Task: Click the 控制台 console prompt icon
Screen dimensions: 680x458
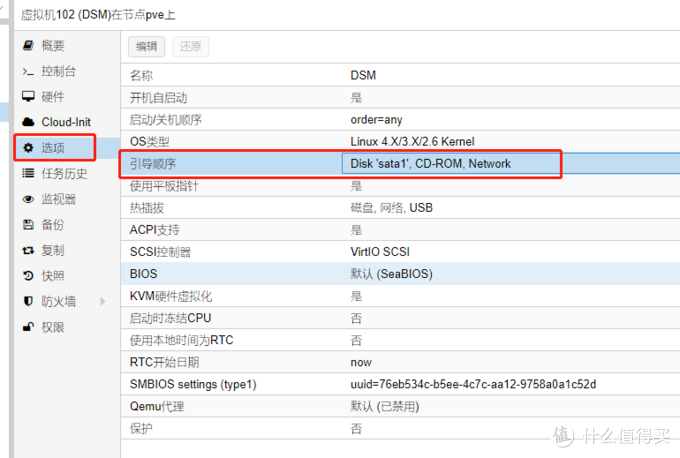Action: click(x=28, y=71)
